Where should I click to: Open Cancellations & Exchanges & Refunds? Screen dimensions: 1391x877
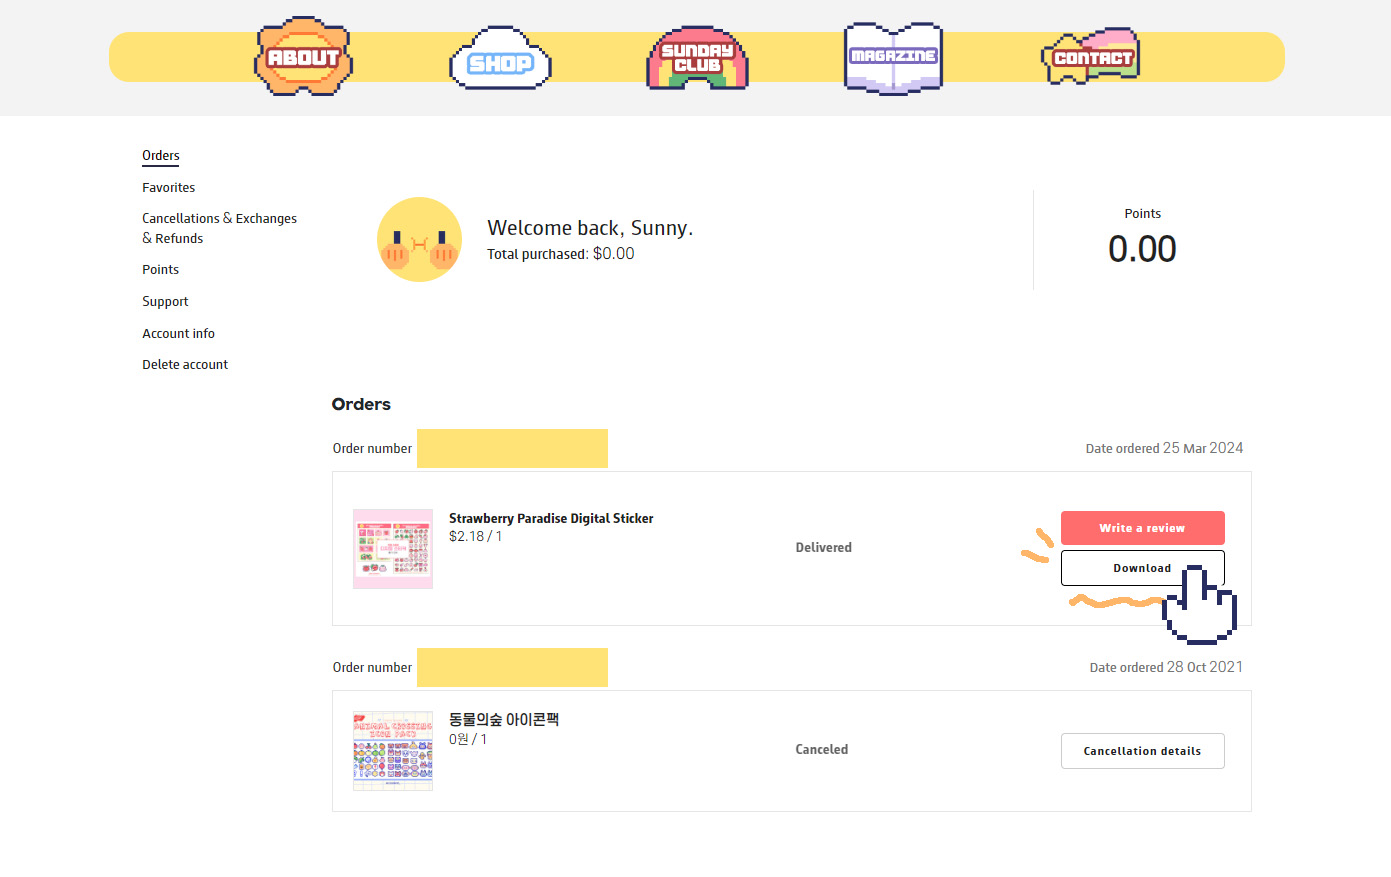click(219, 228)
